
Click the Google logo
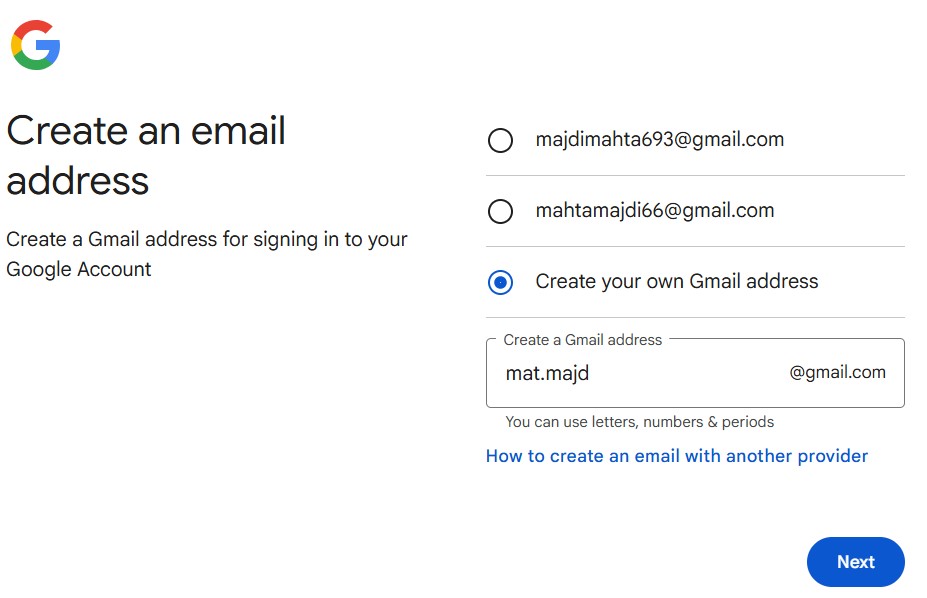36,45
